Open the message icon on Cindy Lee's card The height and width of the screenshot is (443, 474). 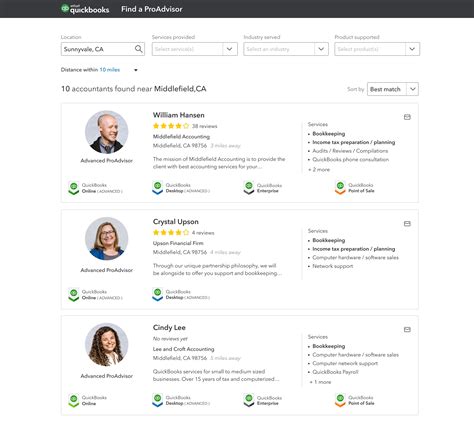(x=407, y=330)
